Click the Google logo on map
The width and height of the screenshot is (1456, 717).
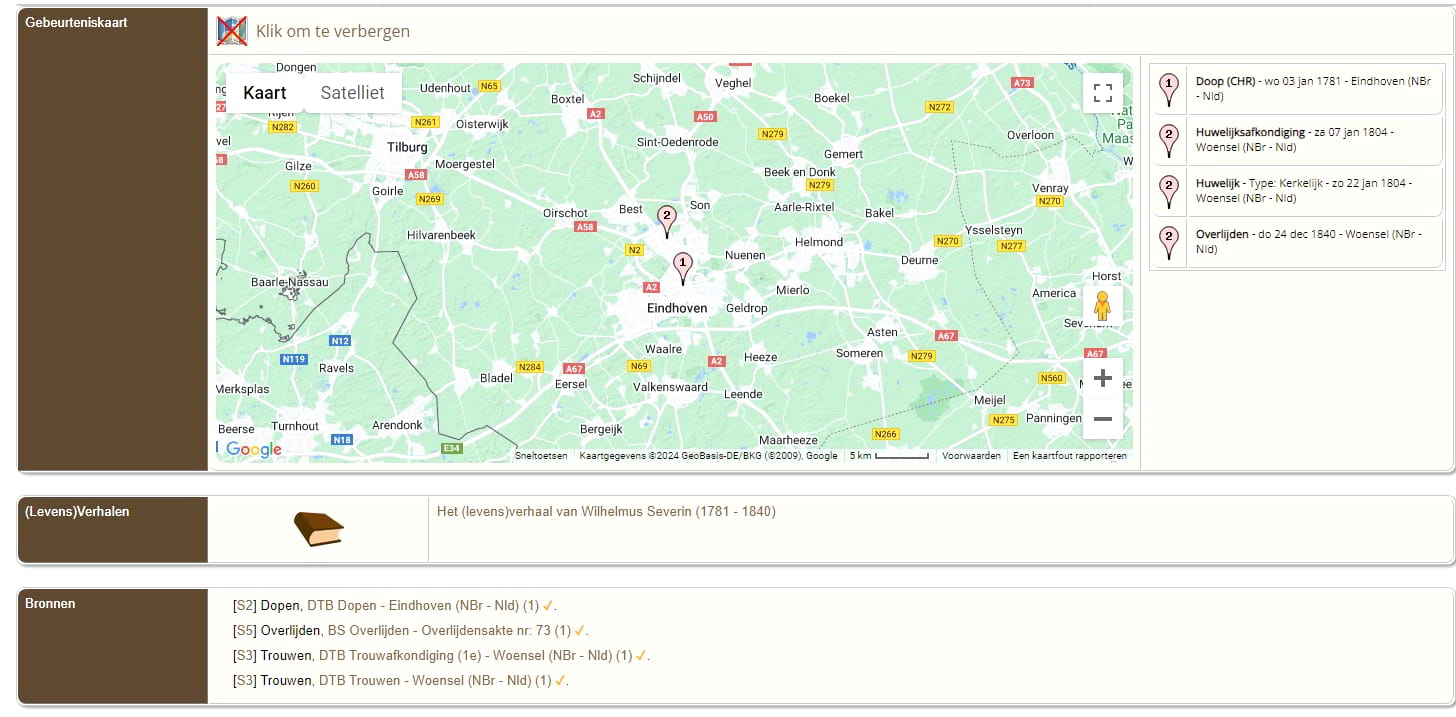(x=253, y=449)
